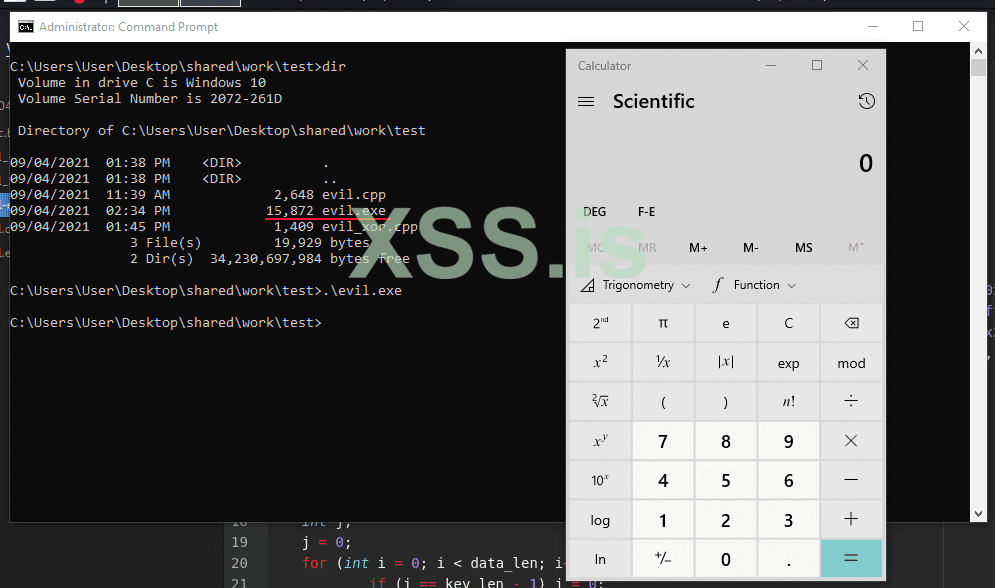Click the C clear button

pos(788,323)
